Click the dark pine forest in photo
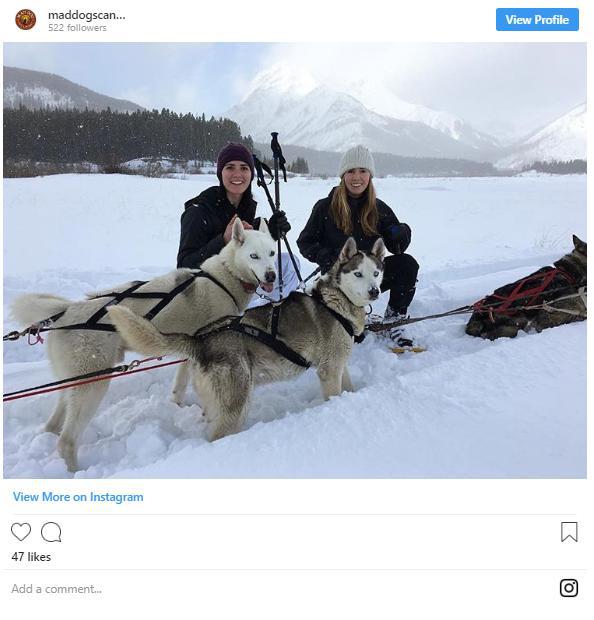Viewport: 594px width, 620px height. point(123,136)
